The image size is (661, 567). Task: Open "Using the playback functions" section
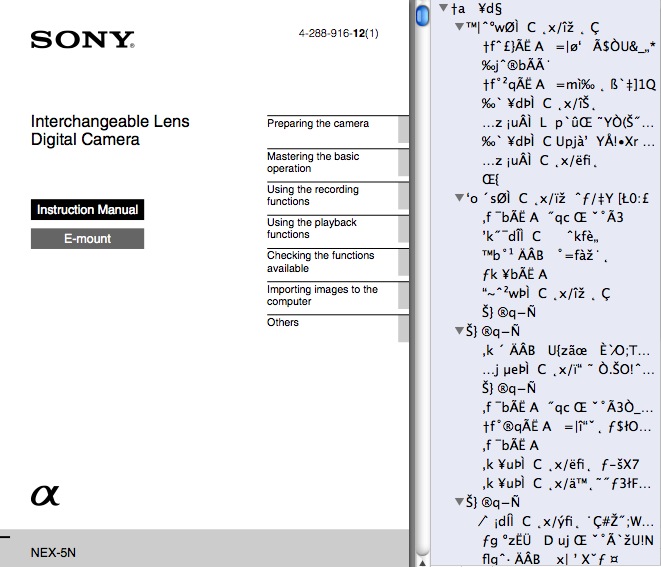point(312,228)
